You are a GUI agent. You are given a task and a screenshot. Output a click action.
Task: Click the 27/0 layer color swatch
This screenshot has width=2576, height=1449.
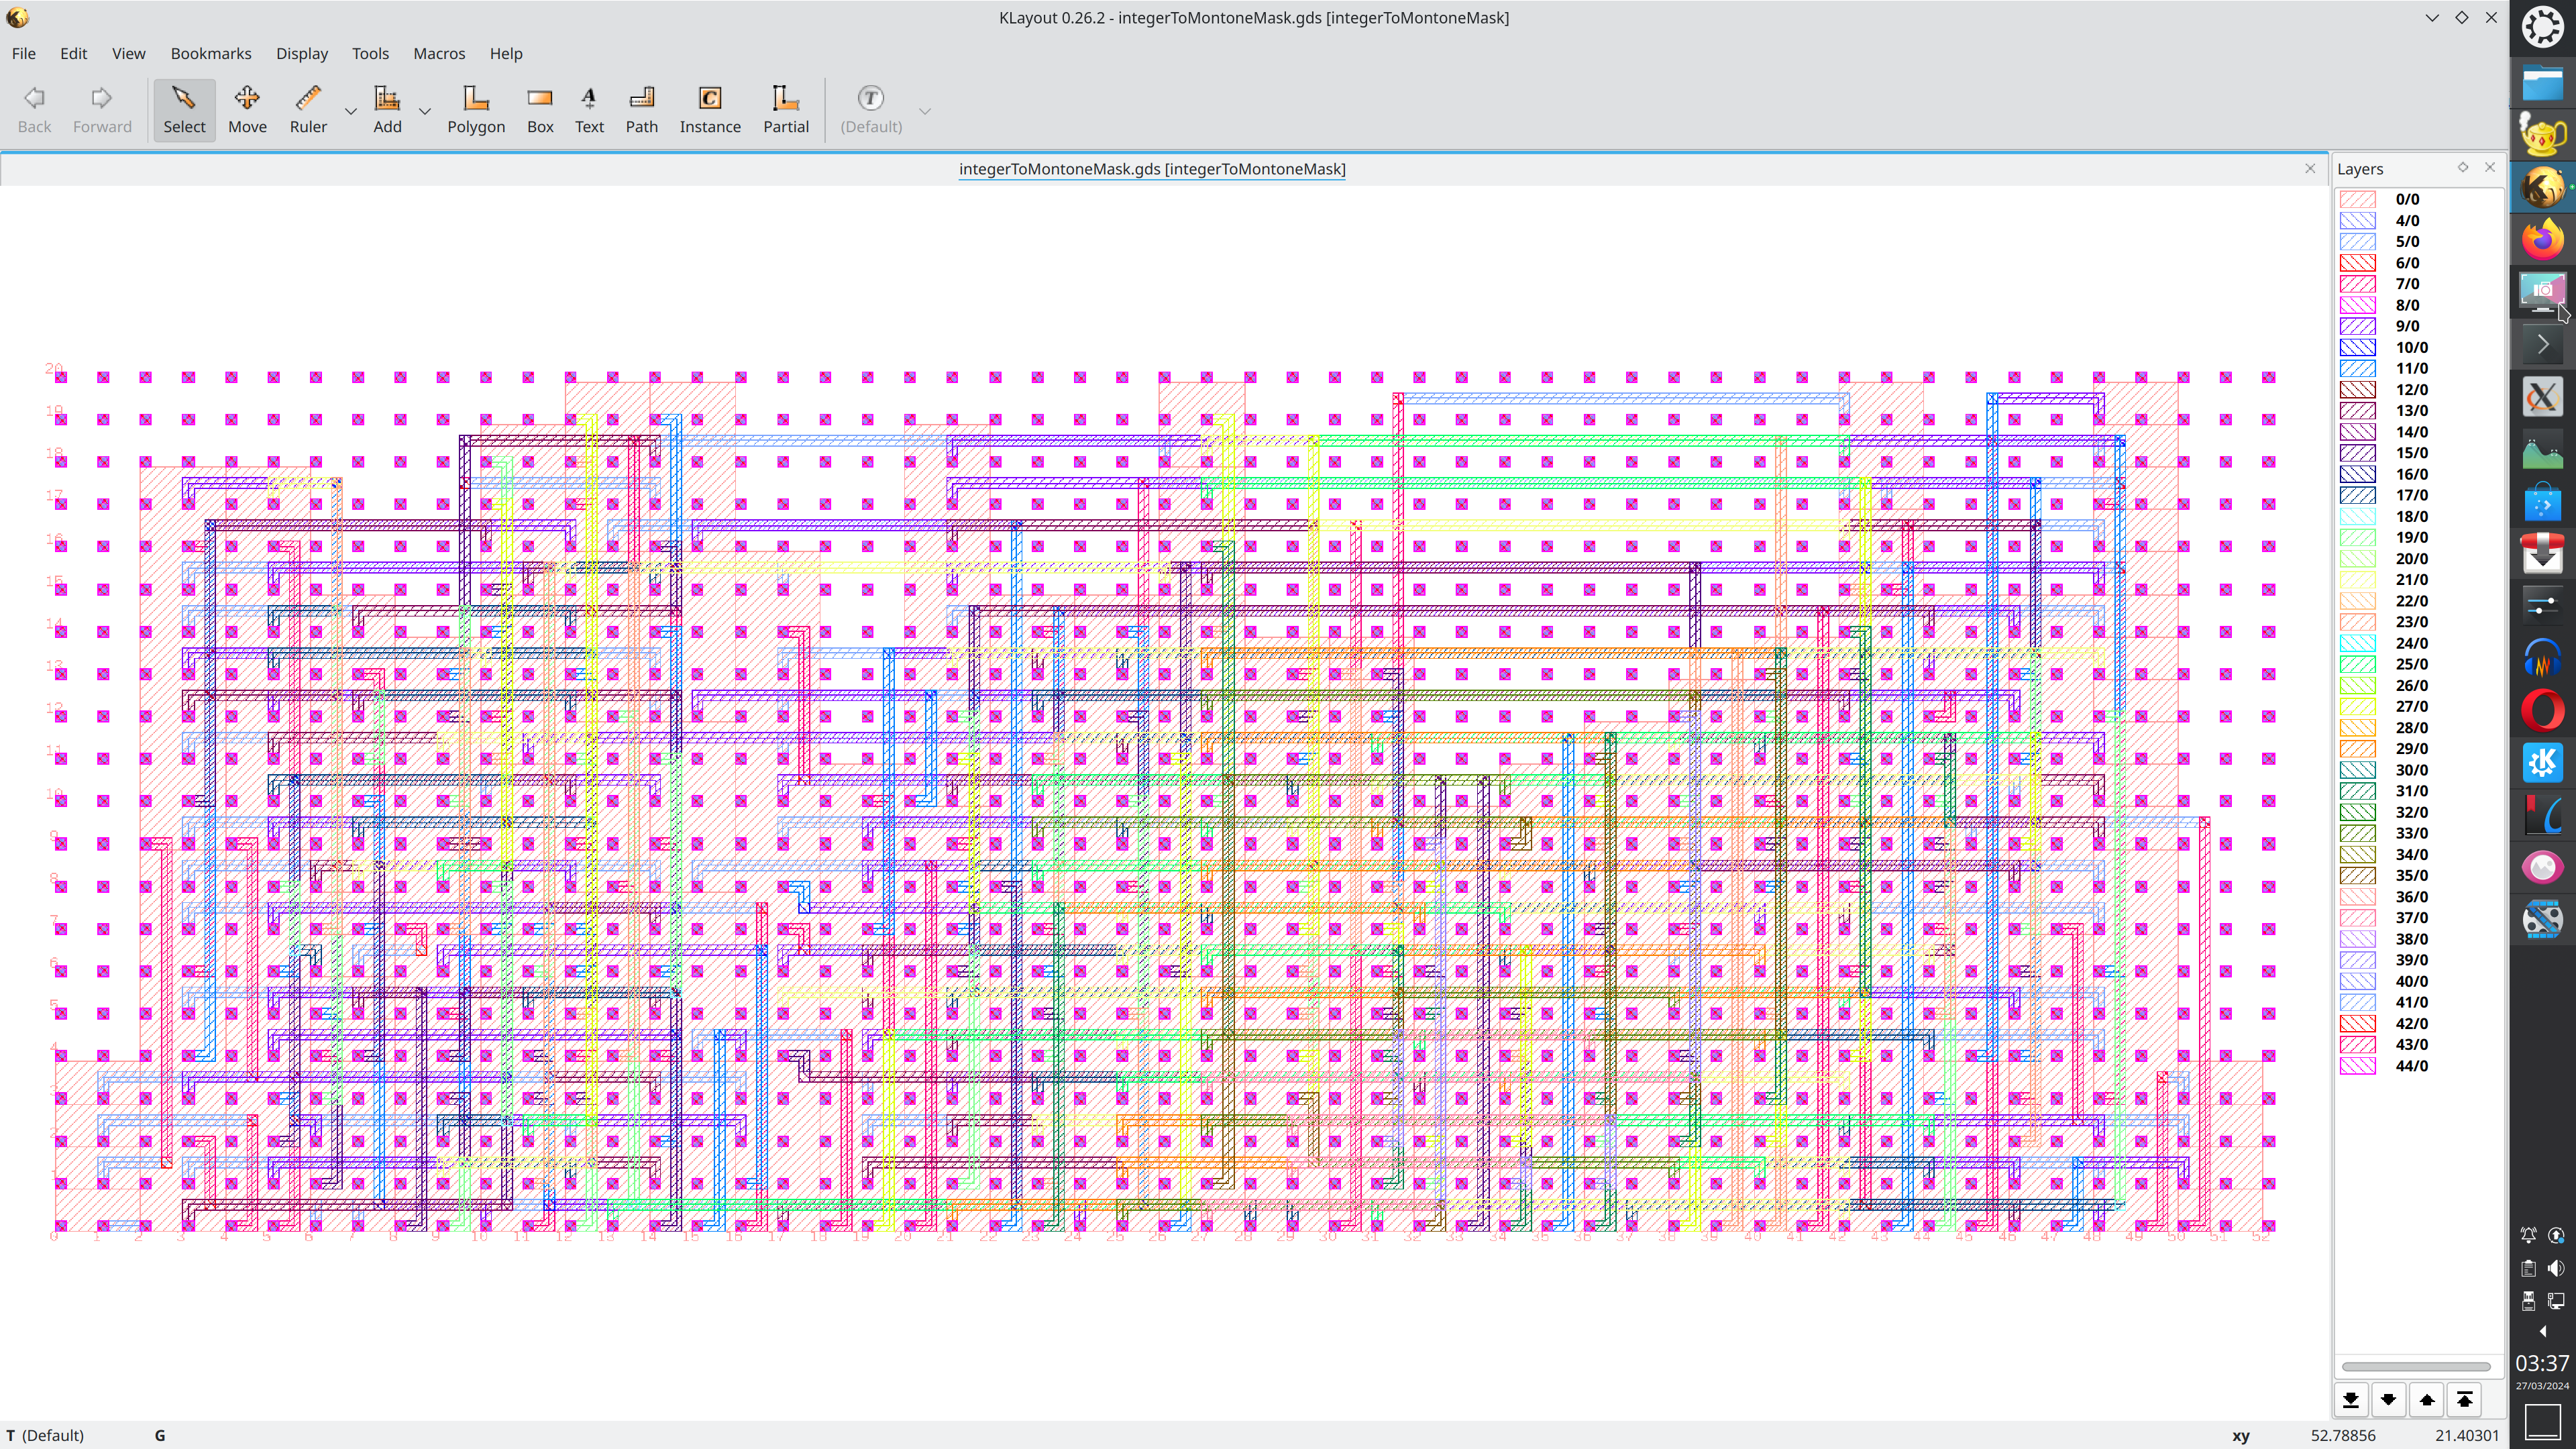point(2357,706)
